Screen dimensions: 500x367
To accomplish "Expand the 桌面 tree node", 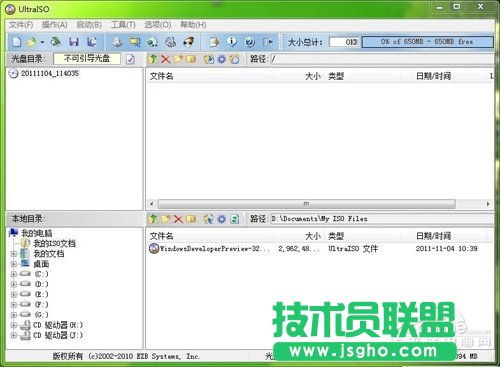I will (x=14, y=264).
